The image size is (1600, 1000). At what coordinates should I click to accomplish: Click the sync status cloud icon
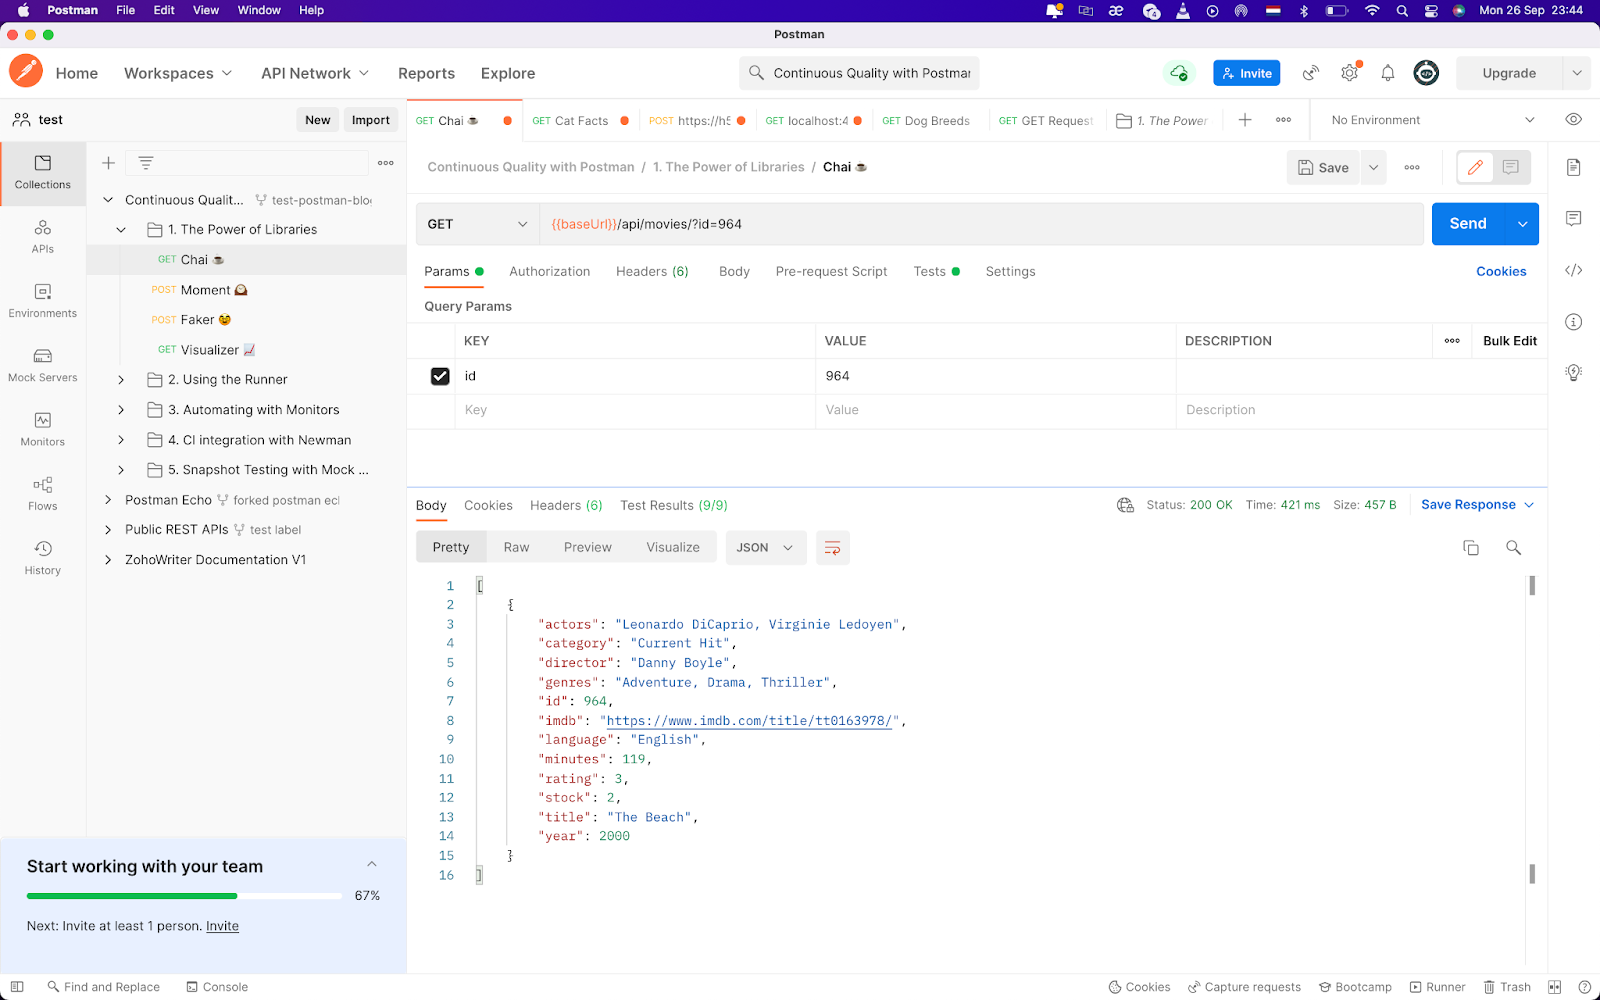[1180, 73]
